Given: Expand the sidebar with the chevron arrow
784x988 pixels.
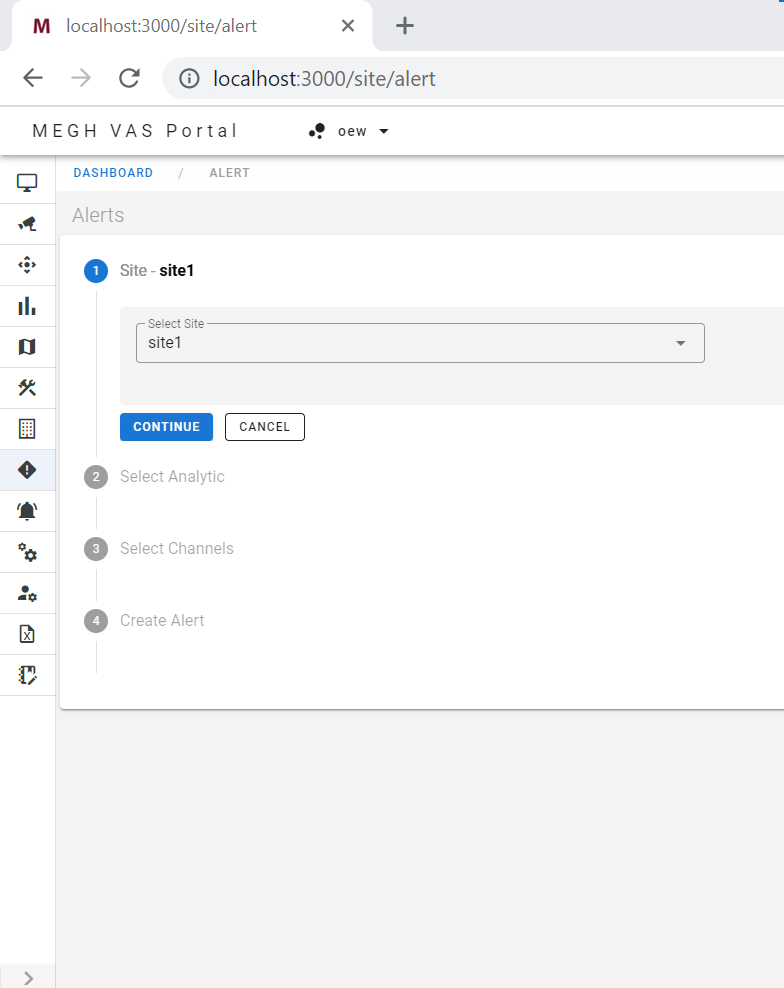Looking at the screenshot, I should tap(27, 977).
